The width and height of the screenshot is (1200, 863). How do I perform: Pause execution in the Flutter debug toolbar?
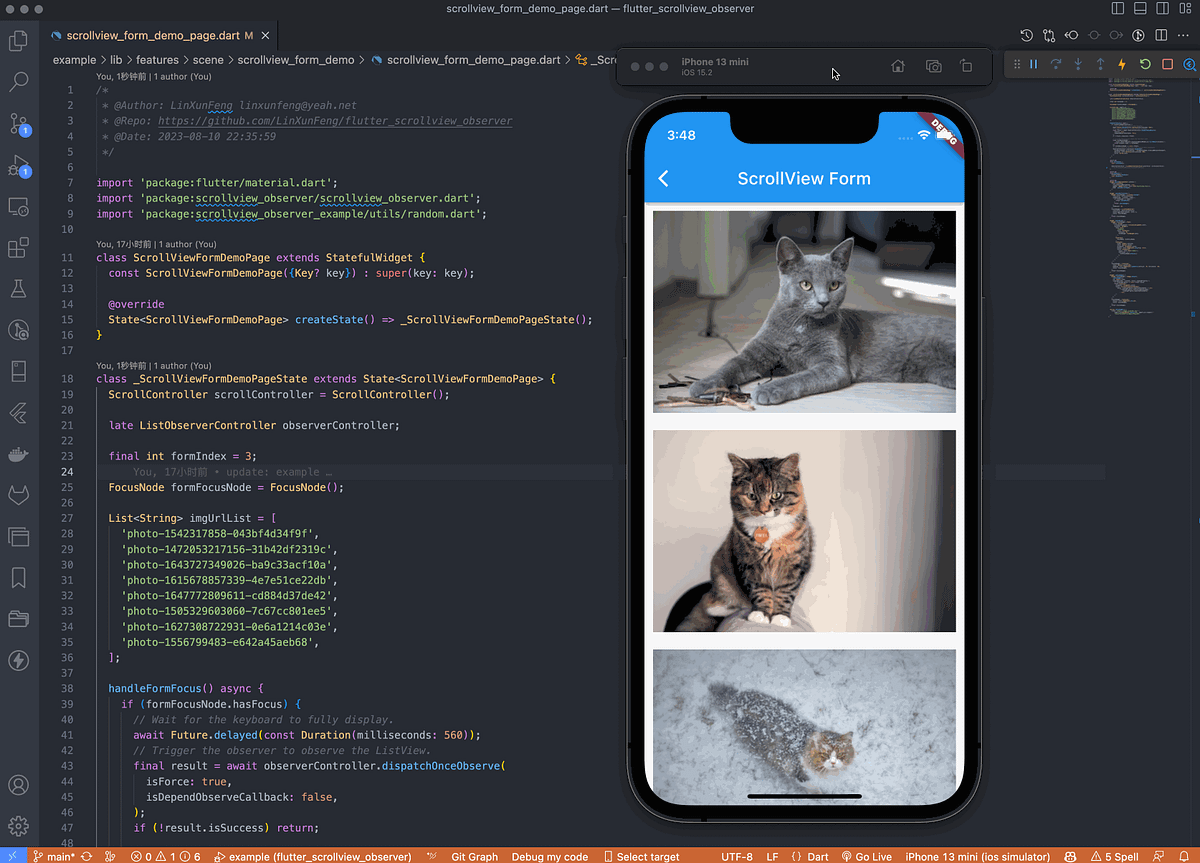click(1034, 64)
